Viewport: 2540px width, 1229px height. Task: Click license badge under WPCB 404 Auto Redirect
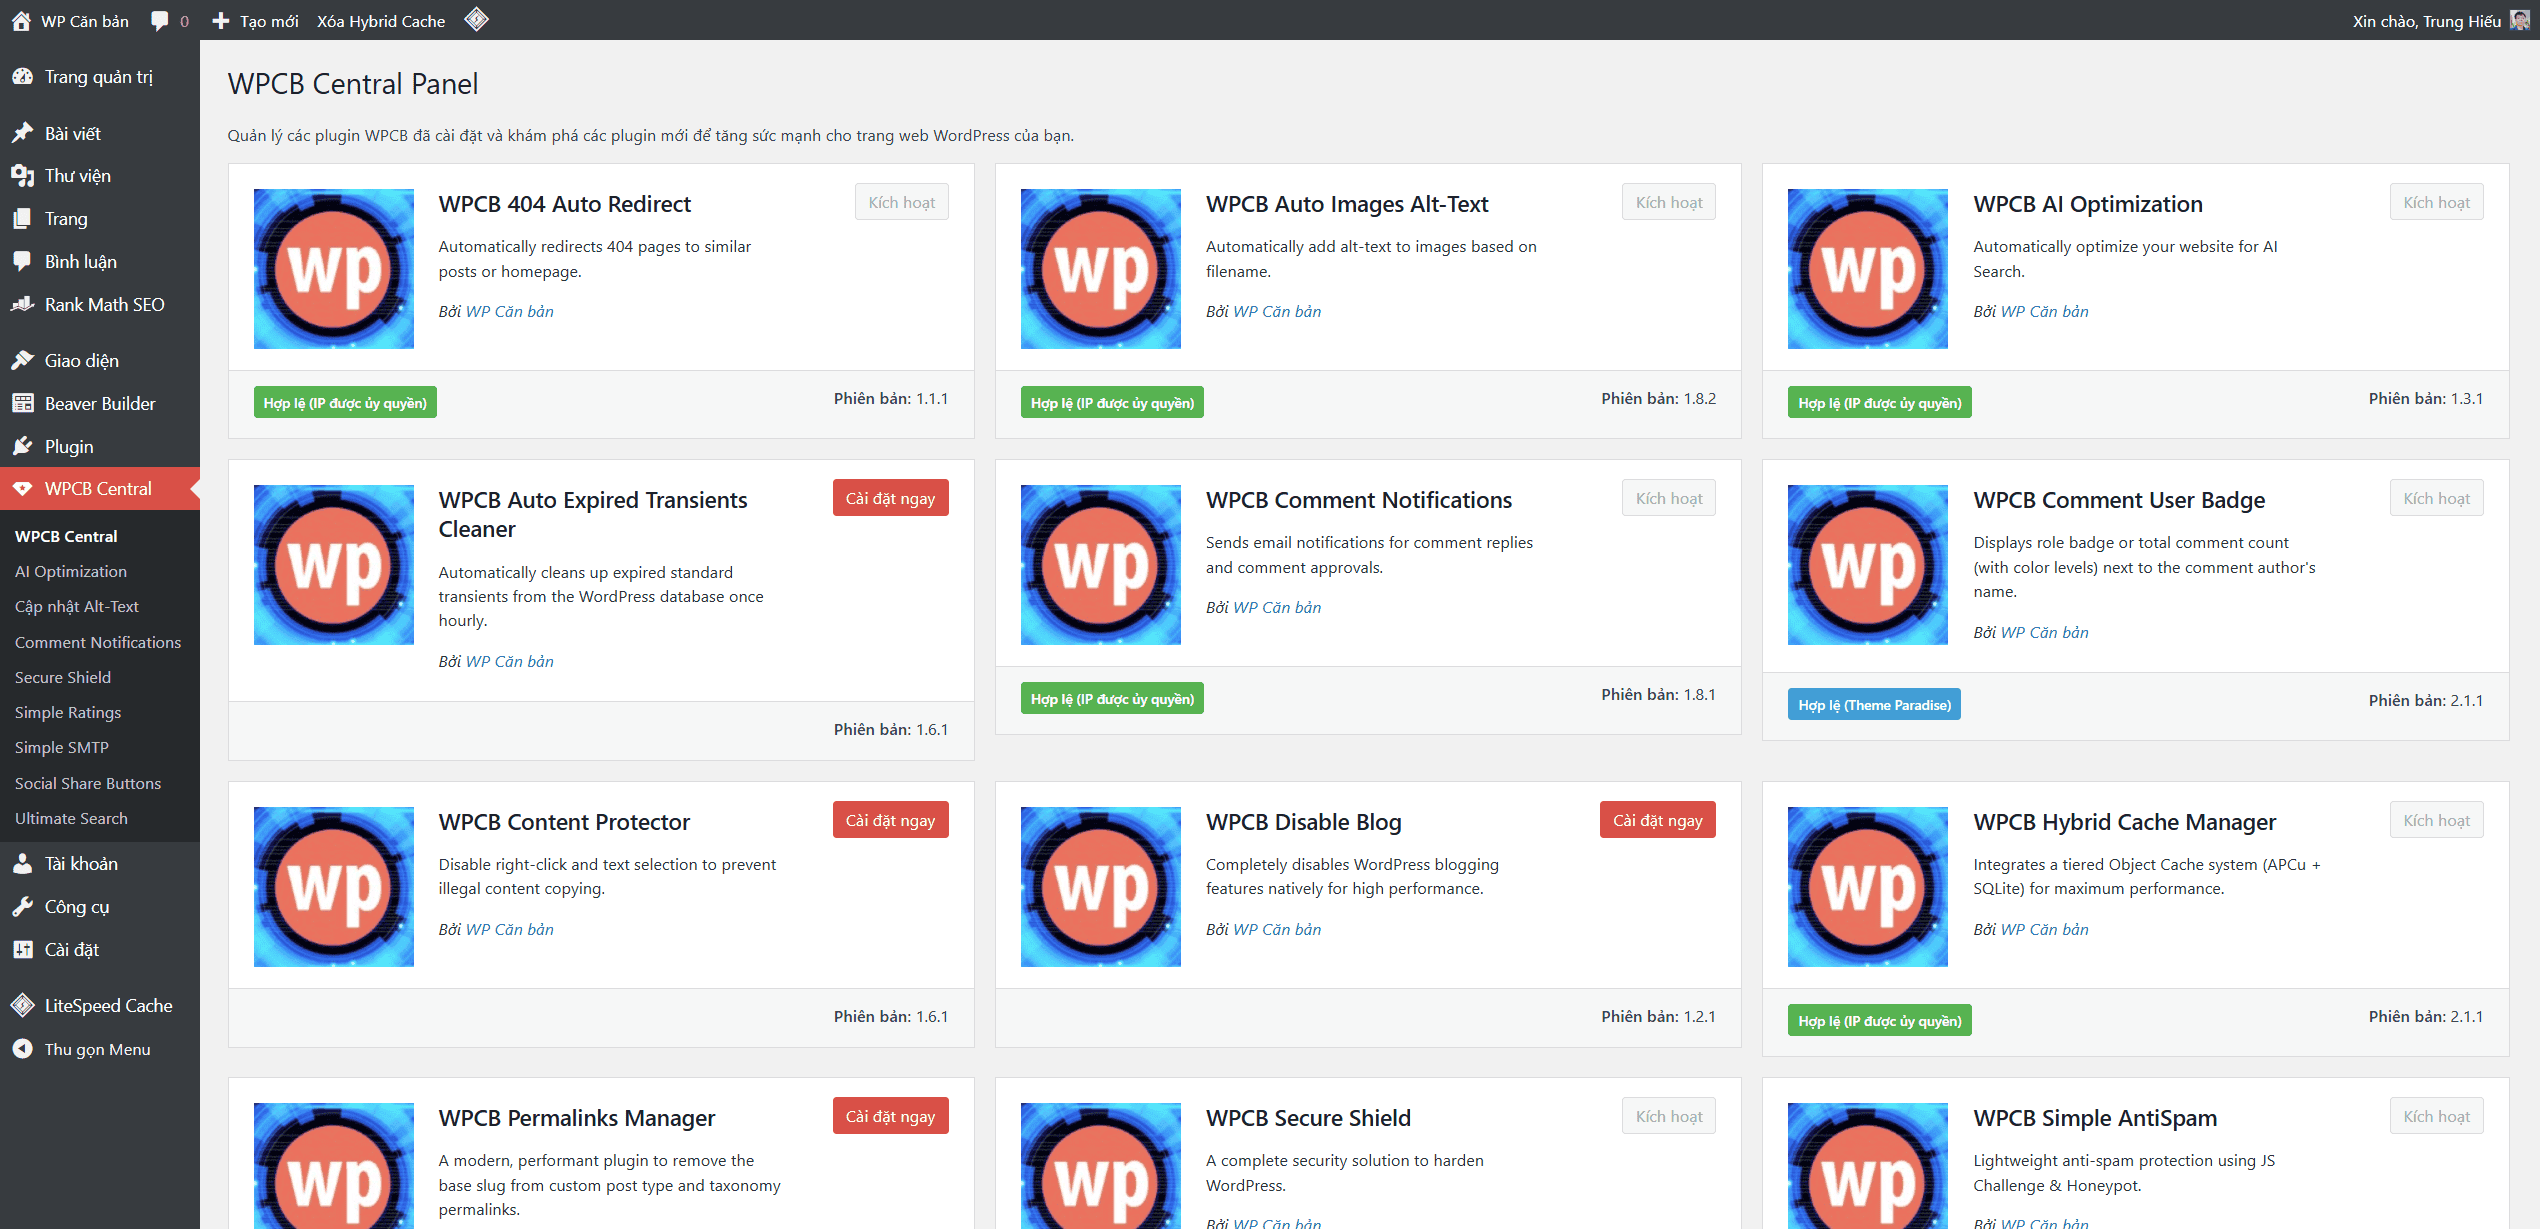click(x=345, y=403)
